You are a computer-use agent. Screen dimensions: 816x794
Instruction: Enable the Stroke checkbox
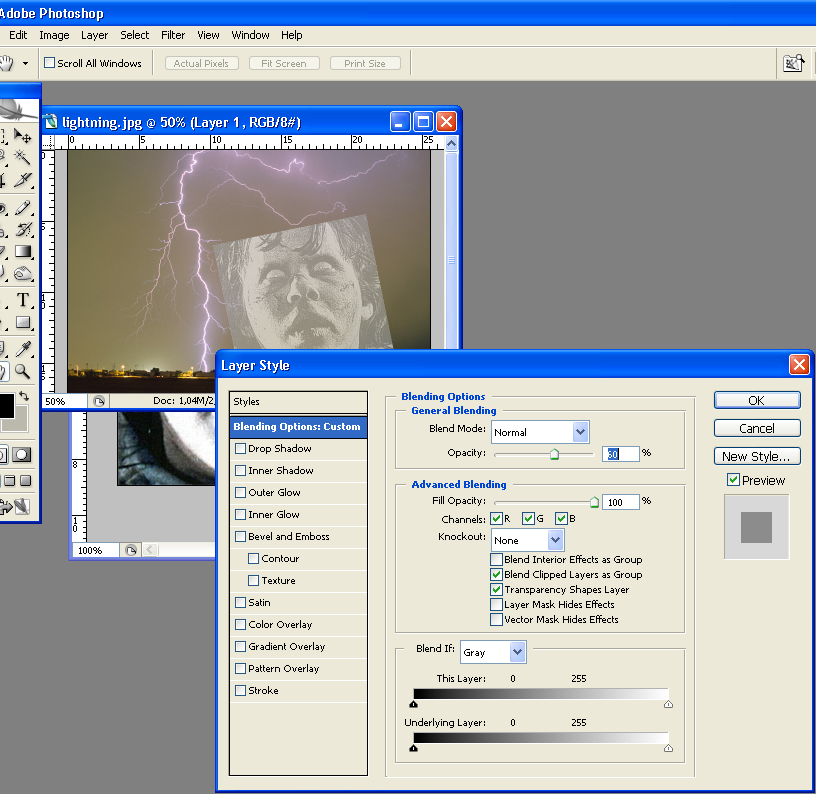(x=240, y=690)
